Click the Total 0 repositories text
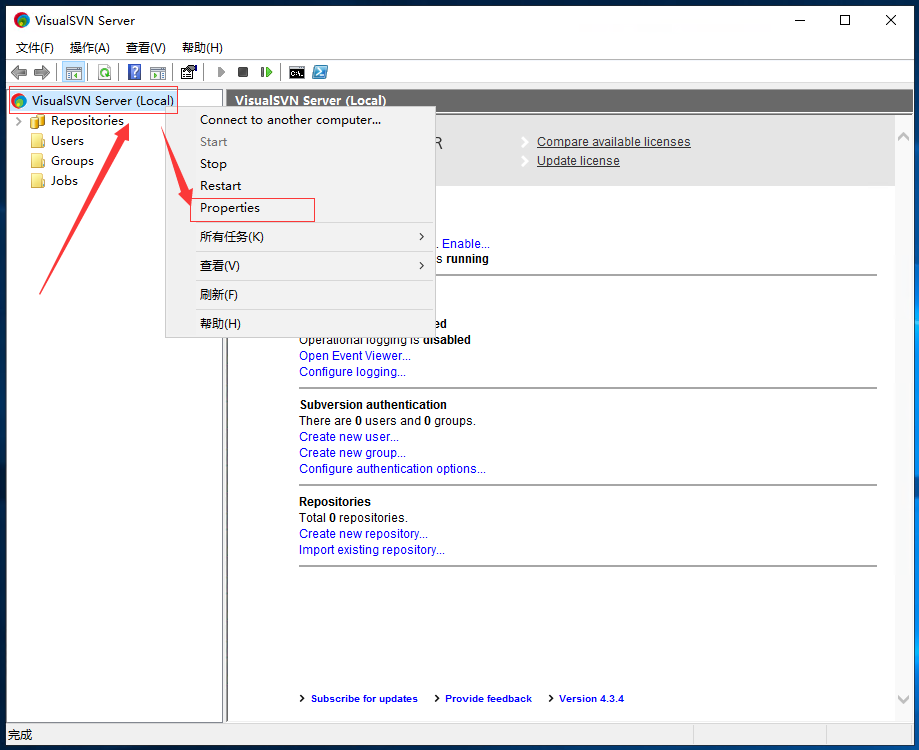 (x=353, y=518)
